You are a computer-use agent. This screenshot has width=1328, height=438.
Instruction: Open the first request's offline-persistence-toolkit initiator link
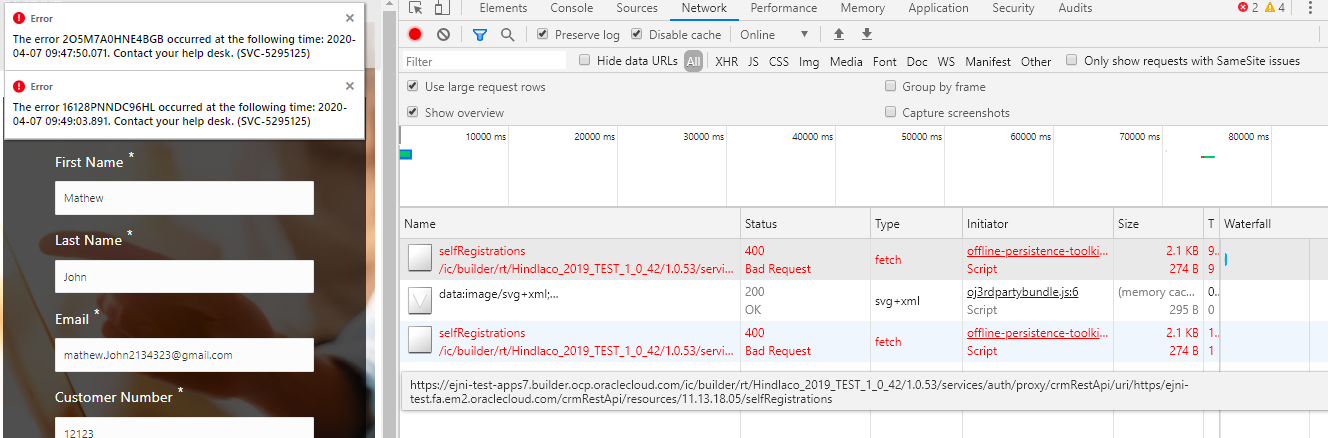pyautogui.click(x=1038, y=251)
